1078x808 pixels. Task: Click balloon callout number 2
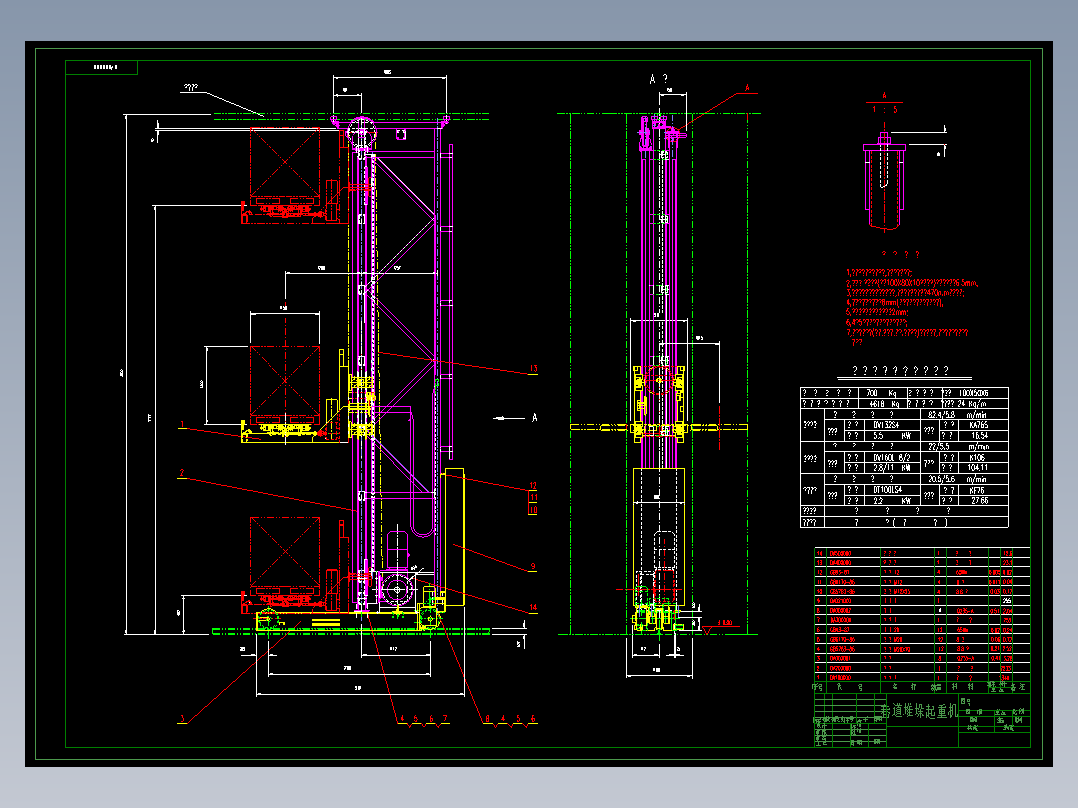(x=182, y=473)
